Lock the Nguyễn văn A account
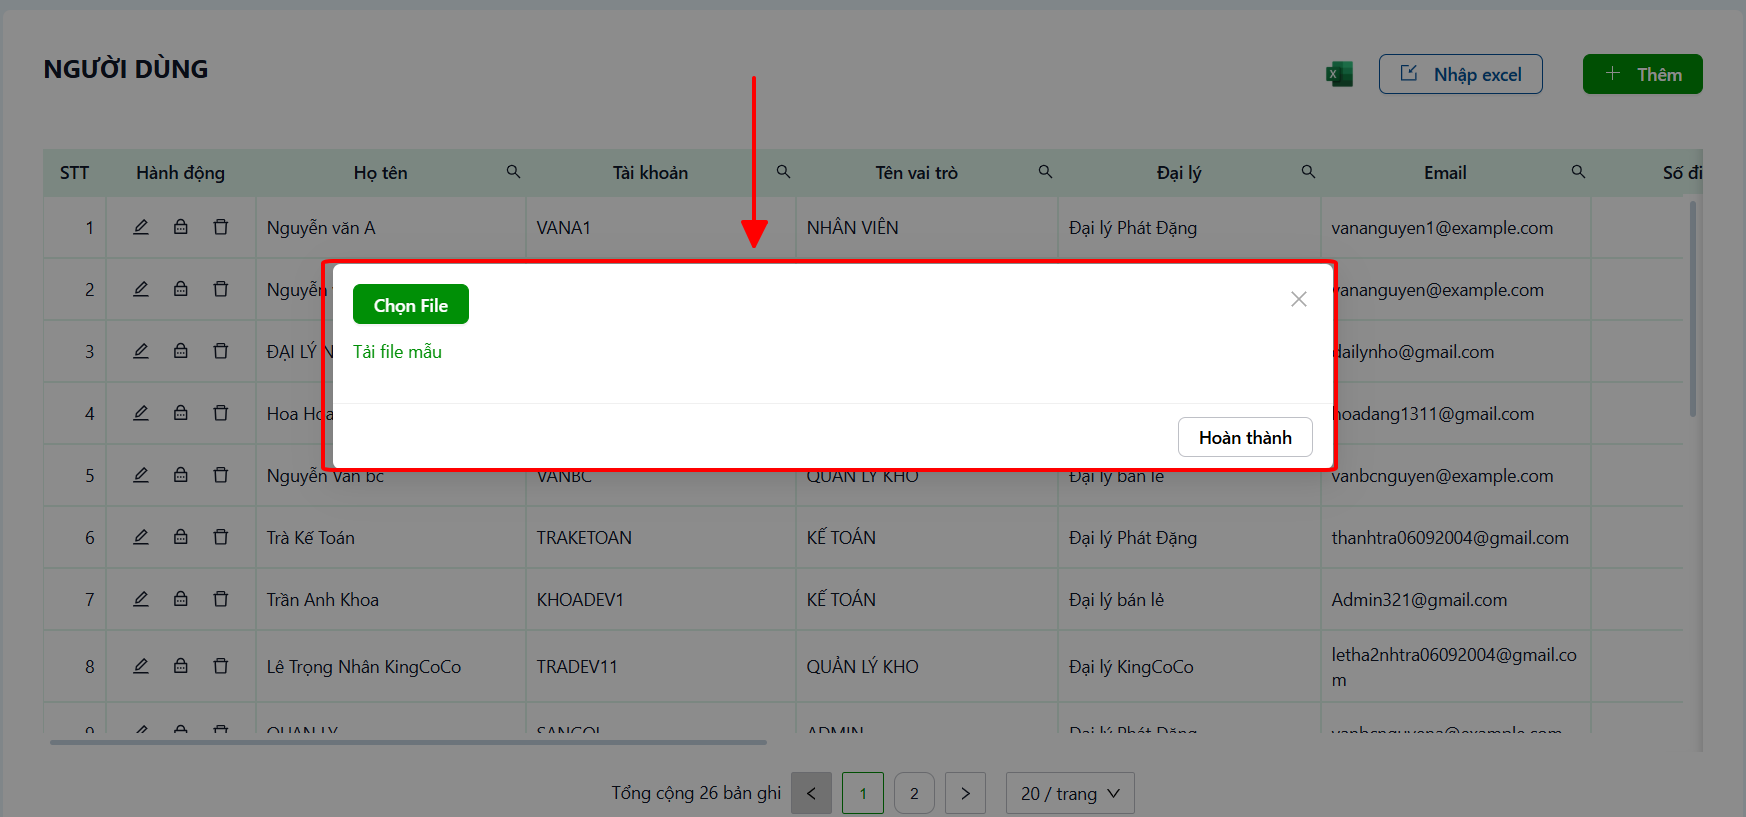The height and width of the screenshot is (817, 1746). tap(181, 227)
